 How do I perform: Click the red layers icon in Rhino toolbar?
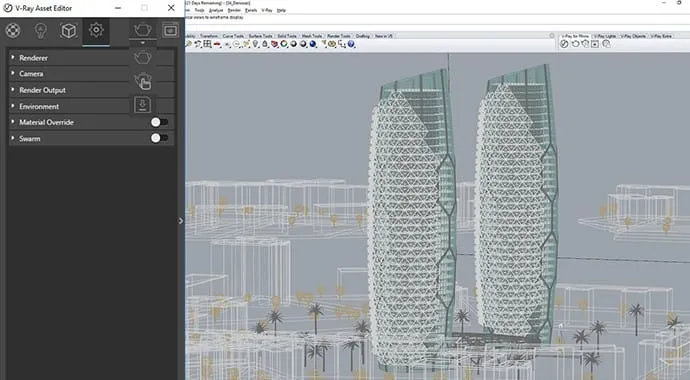click(274, 44)
